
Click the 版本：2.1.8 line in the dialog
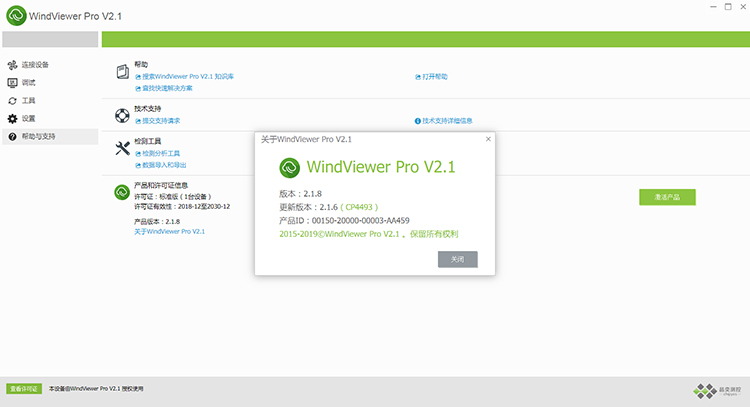(300, 194)
